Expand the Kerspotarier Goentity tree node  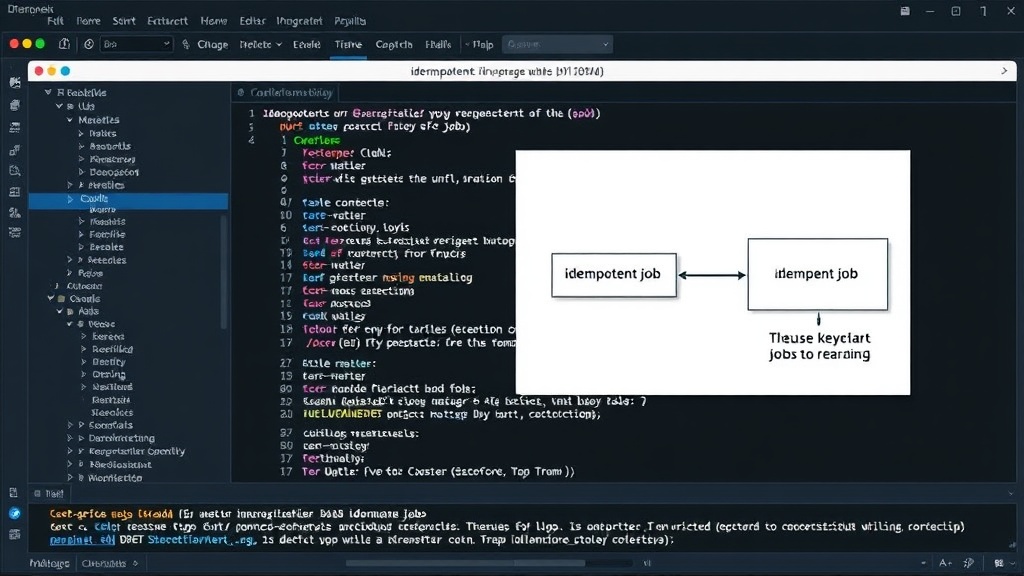click(70, 451)
